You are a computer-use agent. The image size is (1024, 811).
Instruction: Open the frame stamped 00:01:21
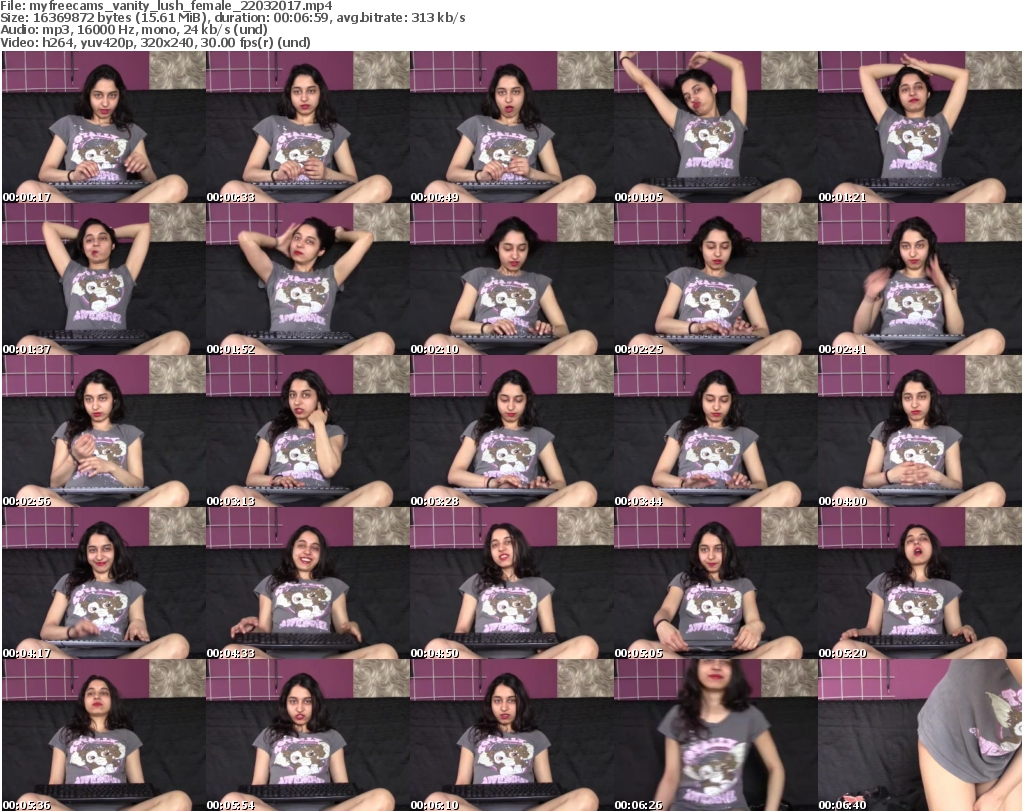point(920,127)
